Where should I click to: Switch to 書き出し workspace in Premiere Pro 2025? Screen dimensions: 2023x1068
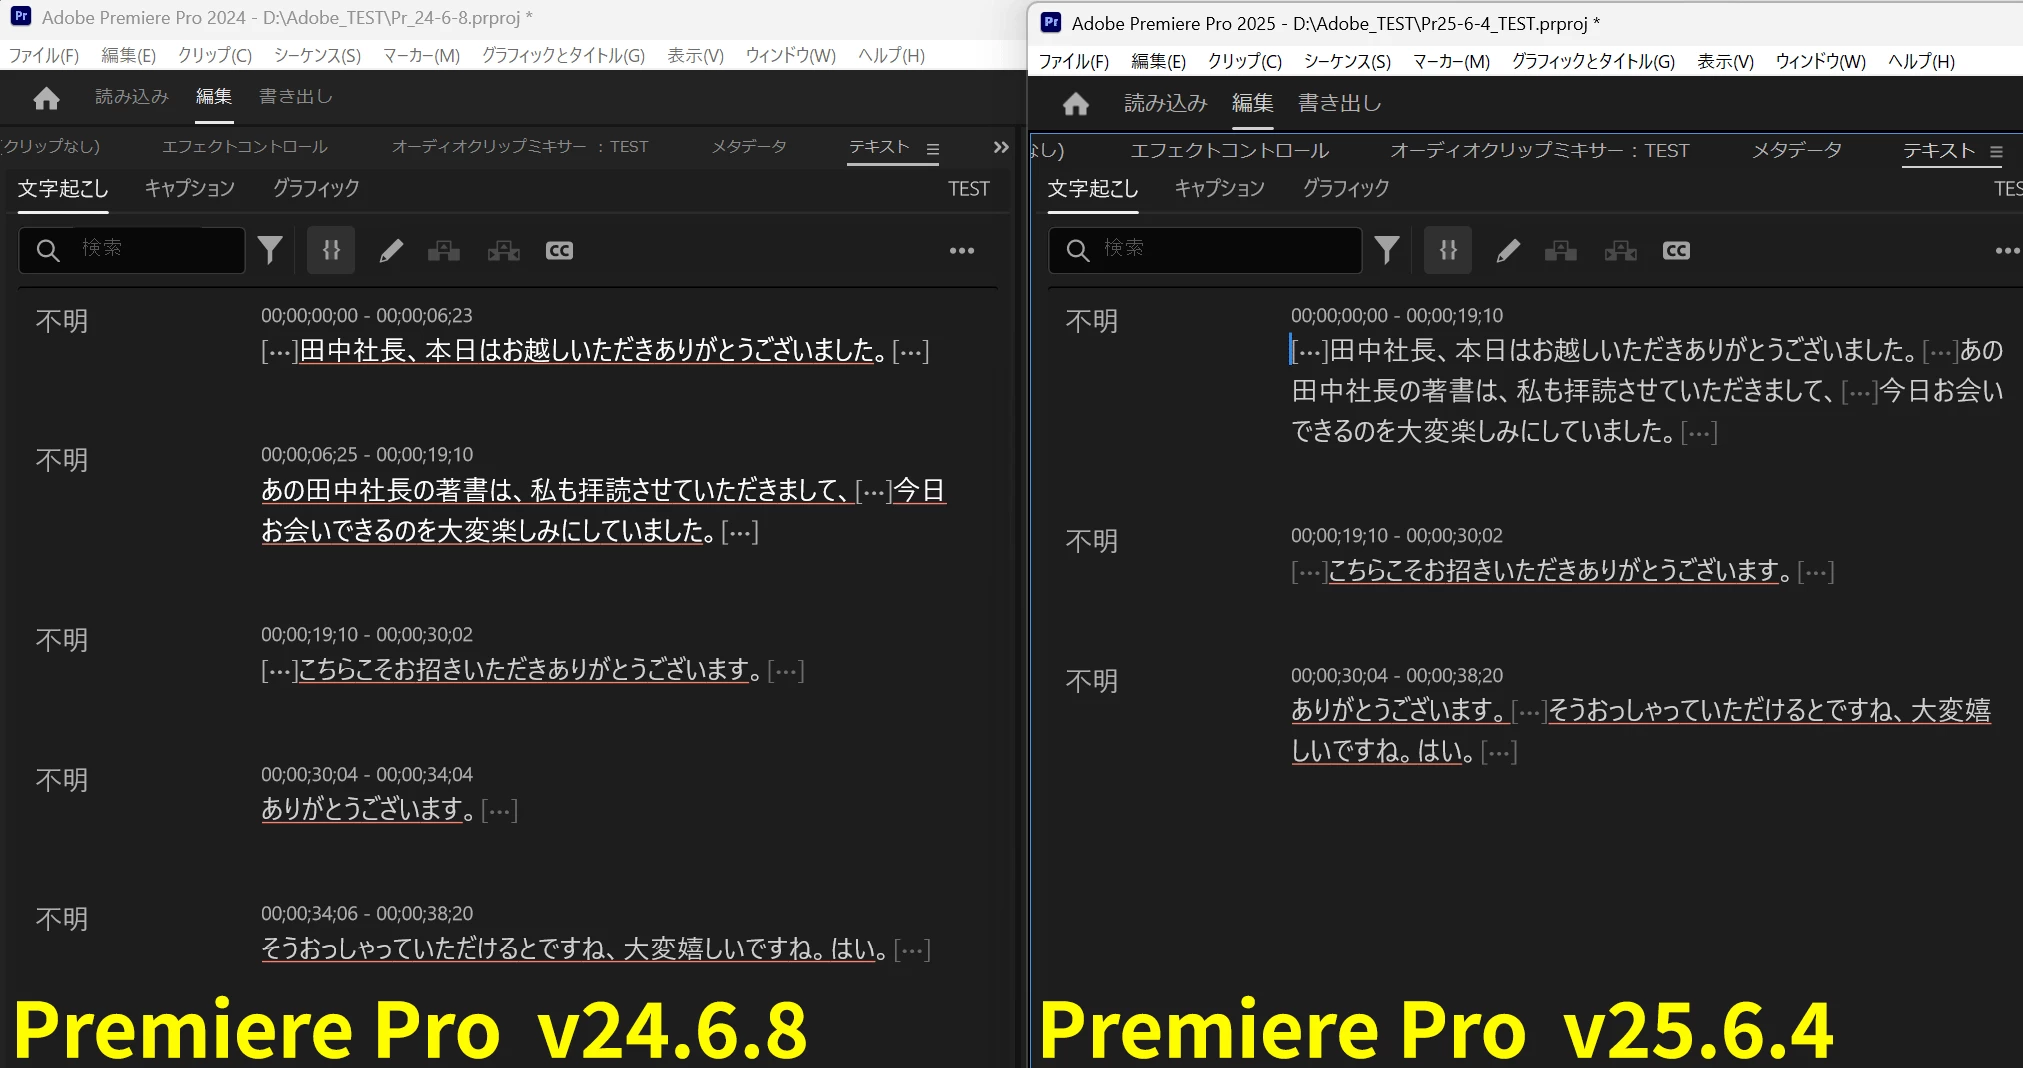pos(1340,104)
